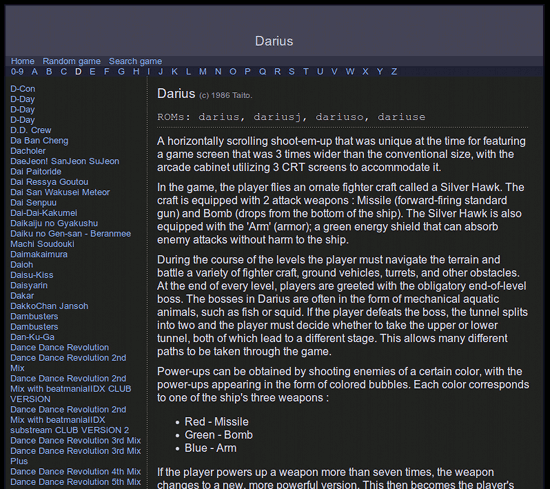
Task: Open Dance Dance Revolution 3rd Mix Plus
Action: [75, 456]
